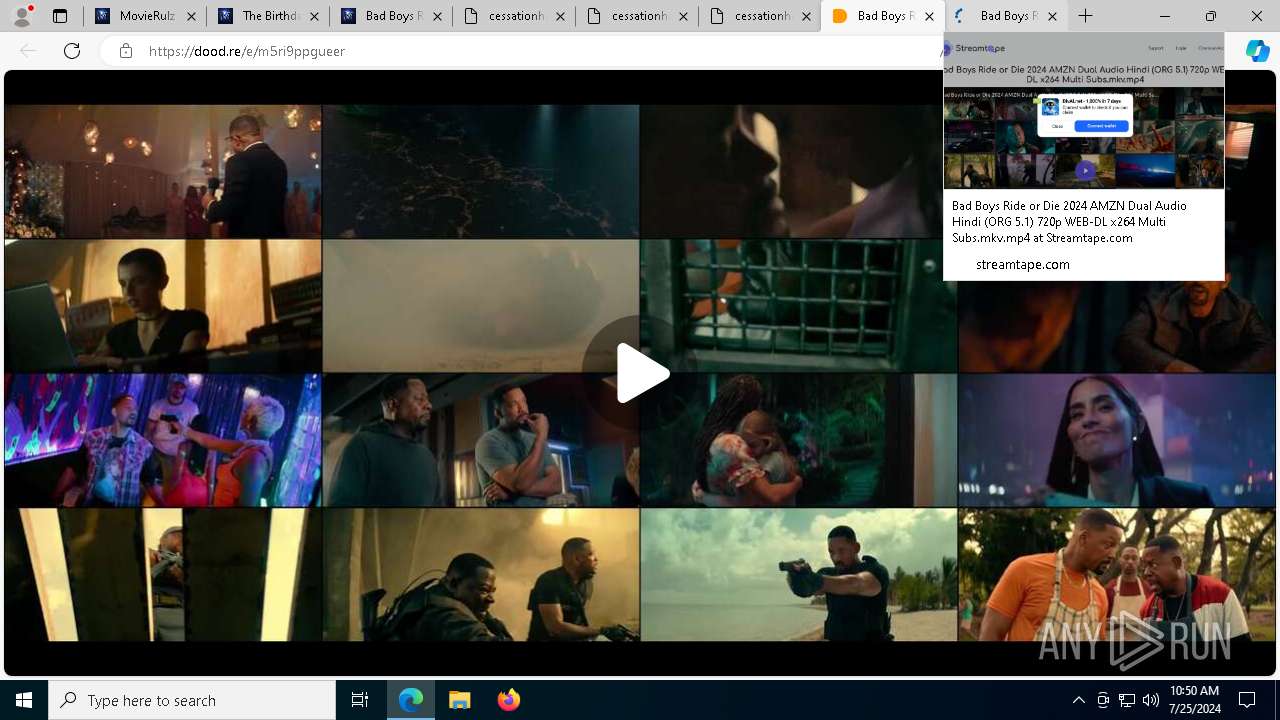Screen dimensions: 1280x720
Task: Click the man aiming gun on beach scene
Action: point(799,575)
